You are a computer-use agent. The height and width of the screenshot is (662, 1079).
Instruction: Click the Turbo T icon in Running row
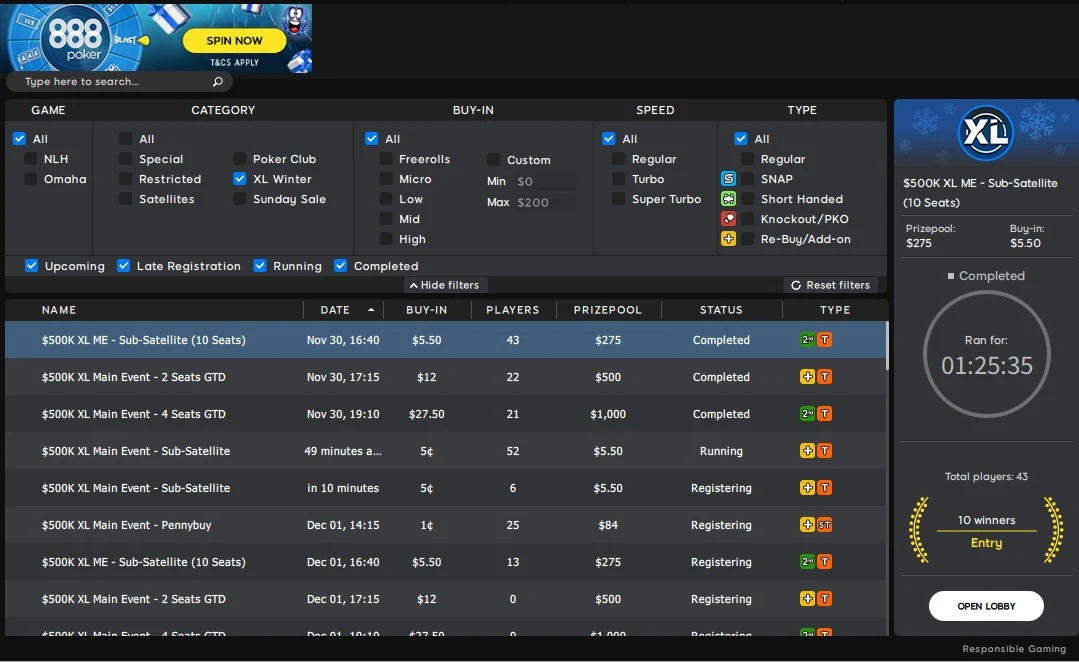point(825,451)
